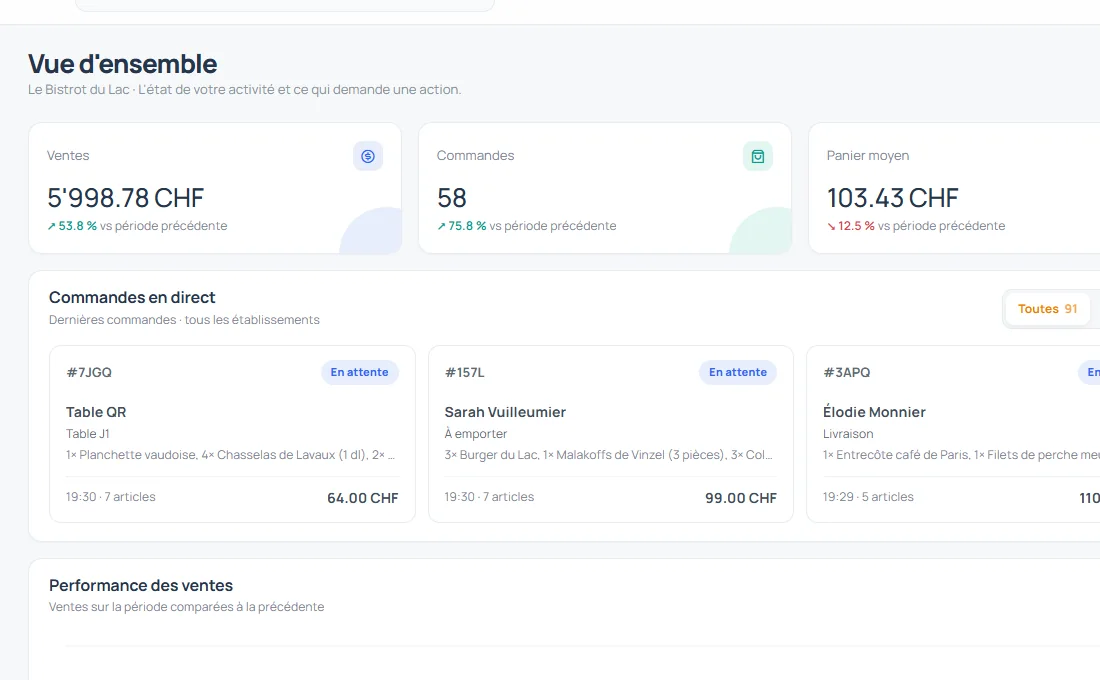Click the upward trend arrow beside 75.8 %
This screenshot has height=680, width=1100.
pos(441,226)
